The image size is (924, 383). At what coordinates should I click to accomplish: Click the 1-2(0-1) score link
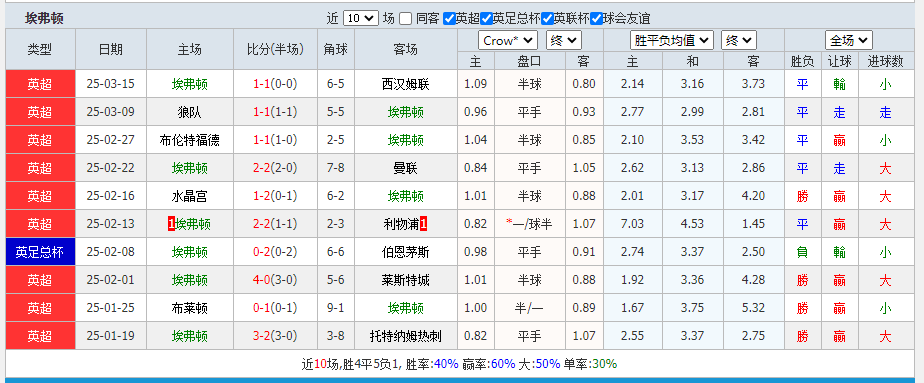point(275,196)
